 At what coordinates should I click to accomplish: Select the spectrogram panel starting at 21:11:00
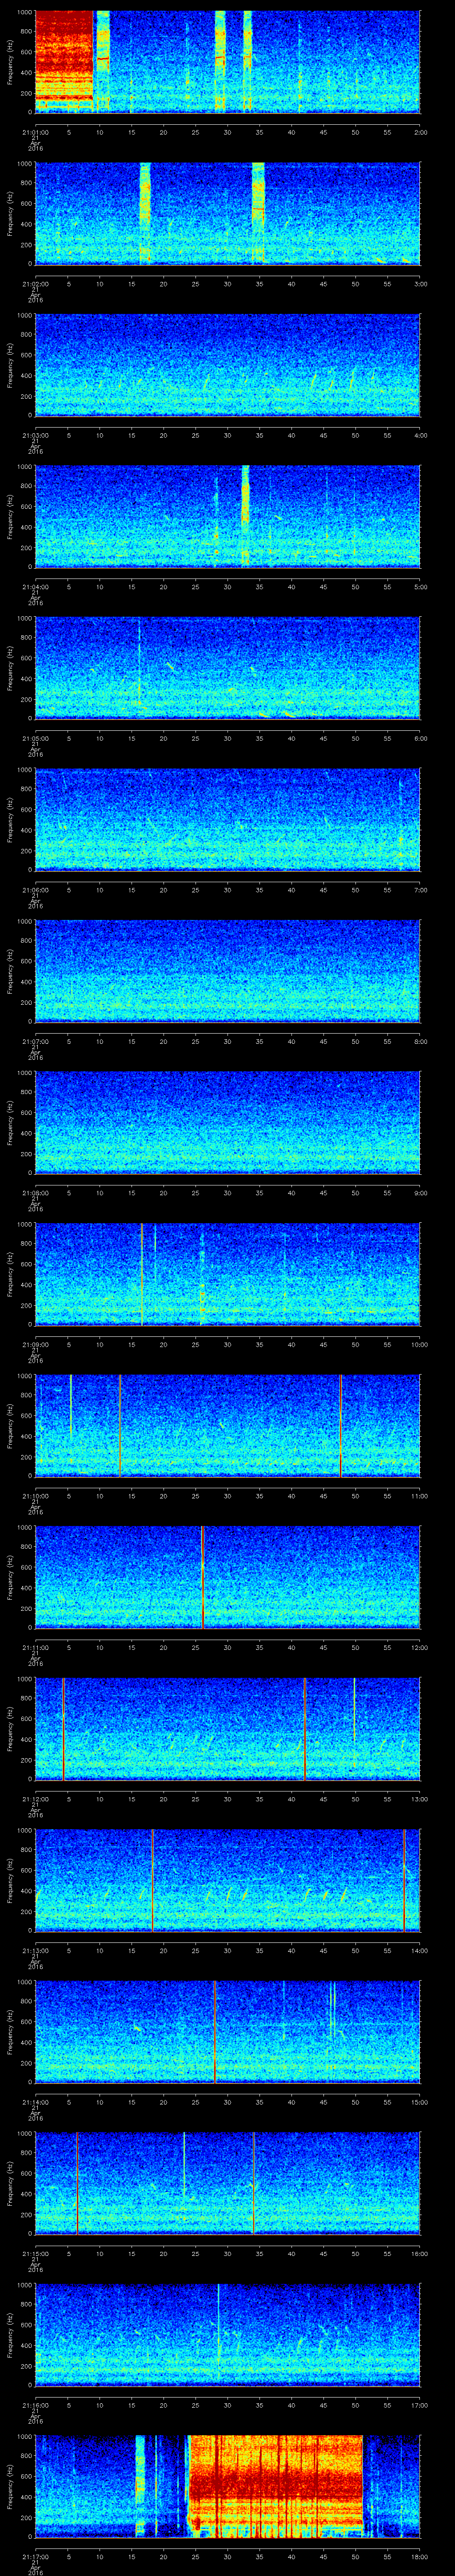(227, 1577)
